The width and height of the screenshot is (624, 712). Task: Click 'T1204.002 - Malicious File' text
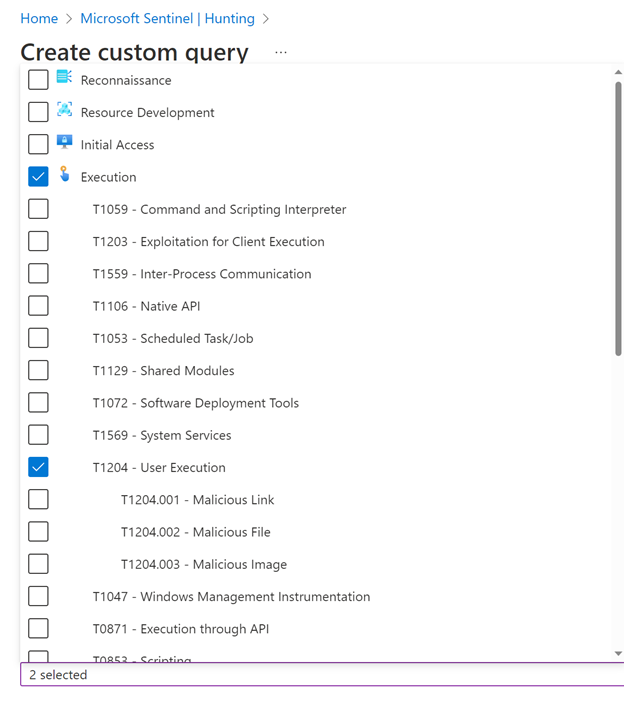[x=196, y=532]
